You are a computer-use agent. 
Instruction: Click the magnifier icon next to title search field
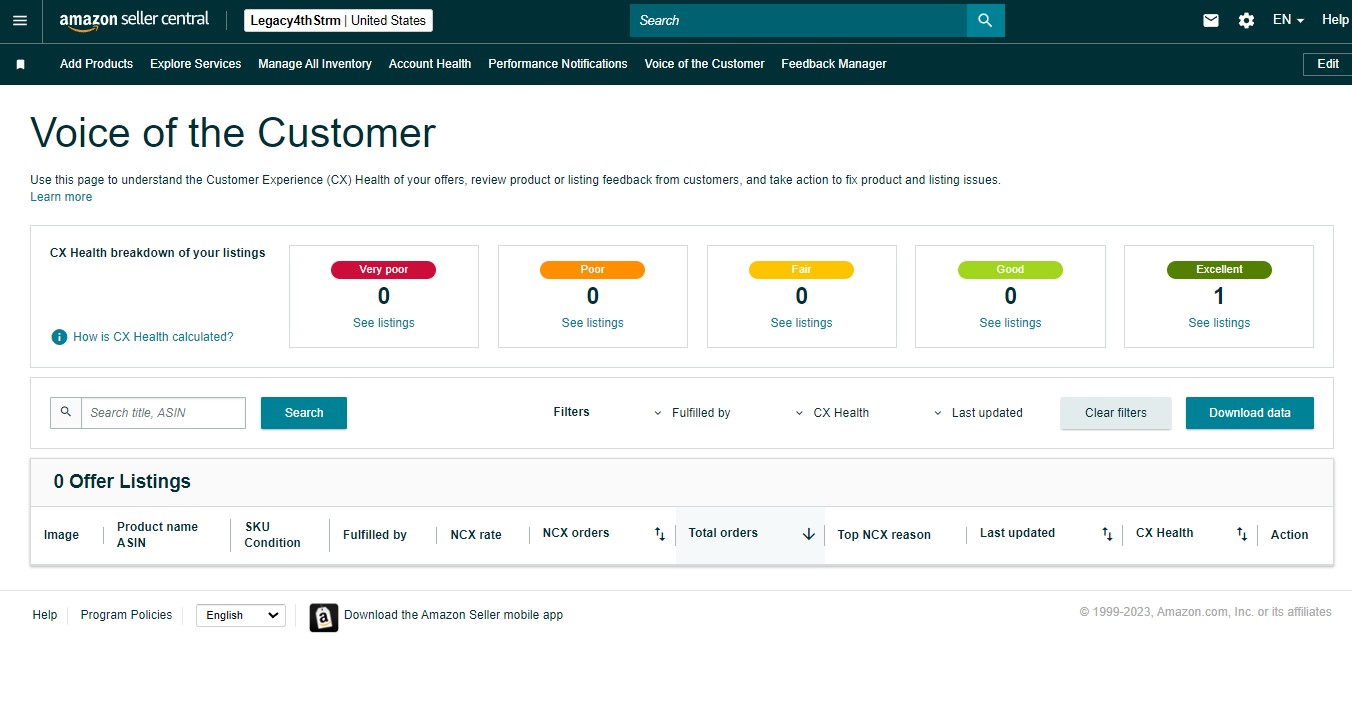pyautogui.click(x=66, y=412)
